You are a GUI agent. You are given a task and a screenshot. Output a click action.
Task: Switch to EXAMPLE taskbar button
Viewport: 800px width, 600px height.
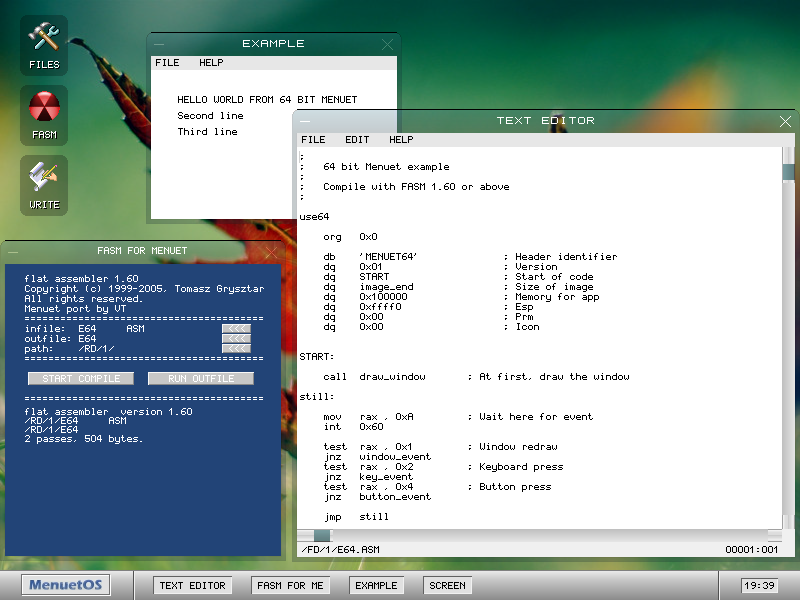tap(376, 585)
